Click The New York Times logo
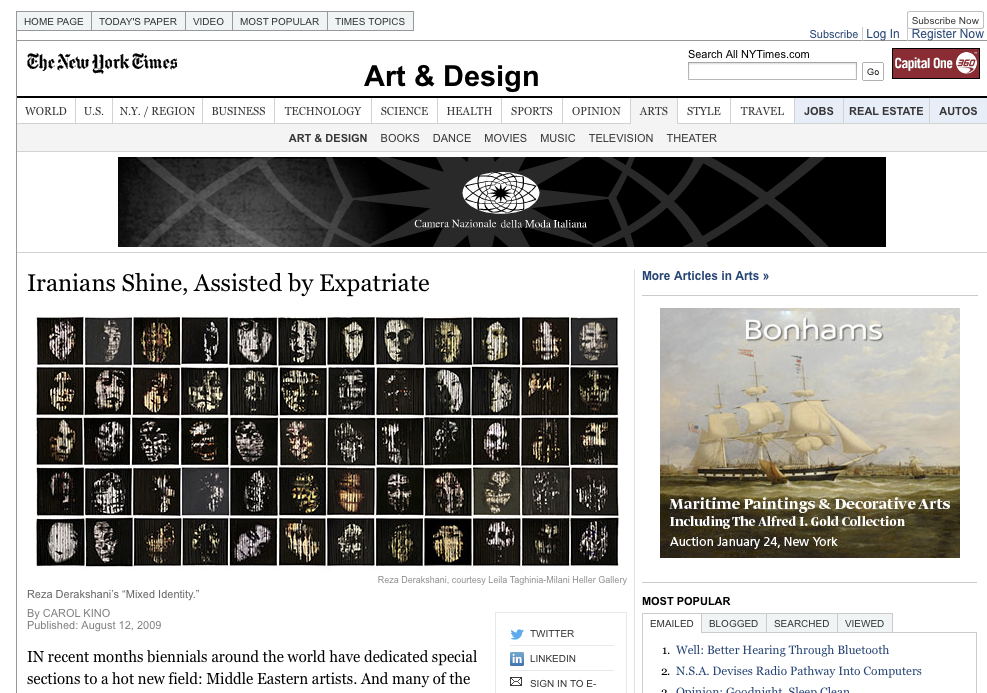Screen dimensions: 987x693 pos(102,62)
